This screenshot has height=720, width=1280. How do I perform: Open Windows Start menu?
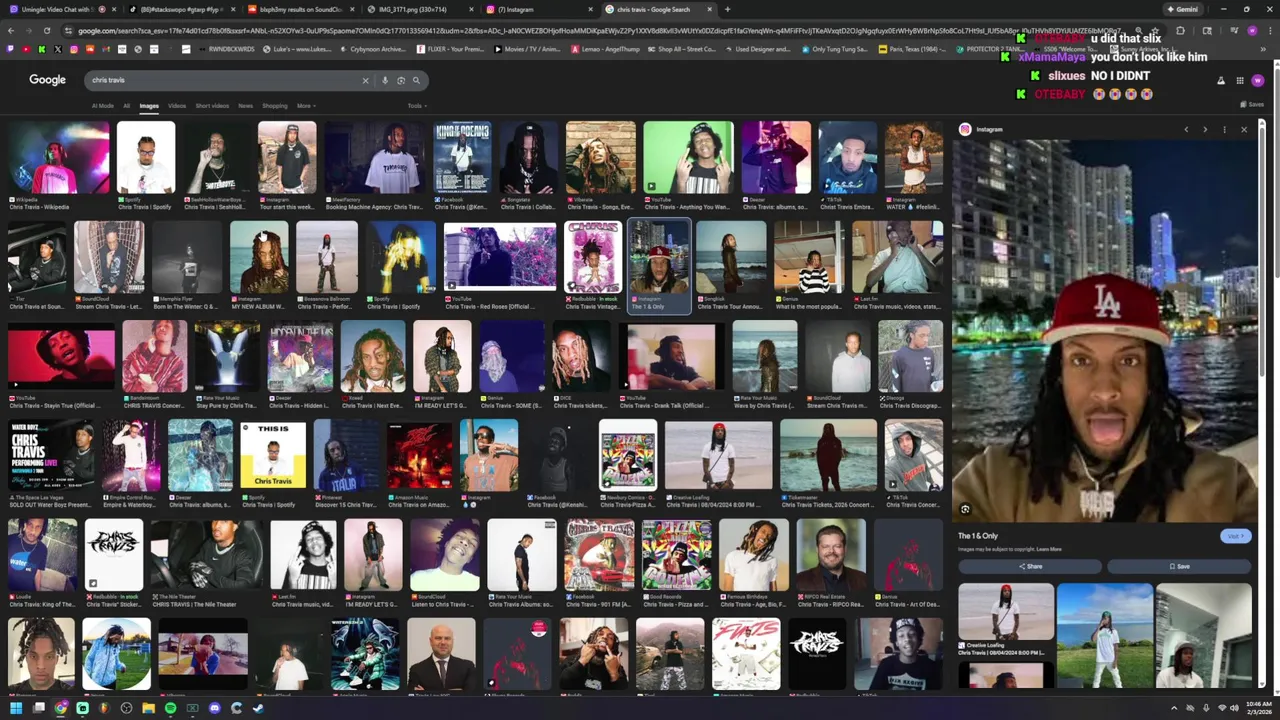pyautogui.click(x=16, y=708)
